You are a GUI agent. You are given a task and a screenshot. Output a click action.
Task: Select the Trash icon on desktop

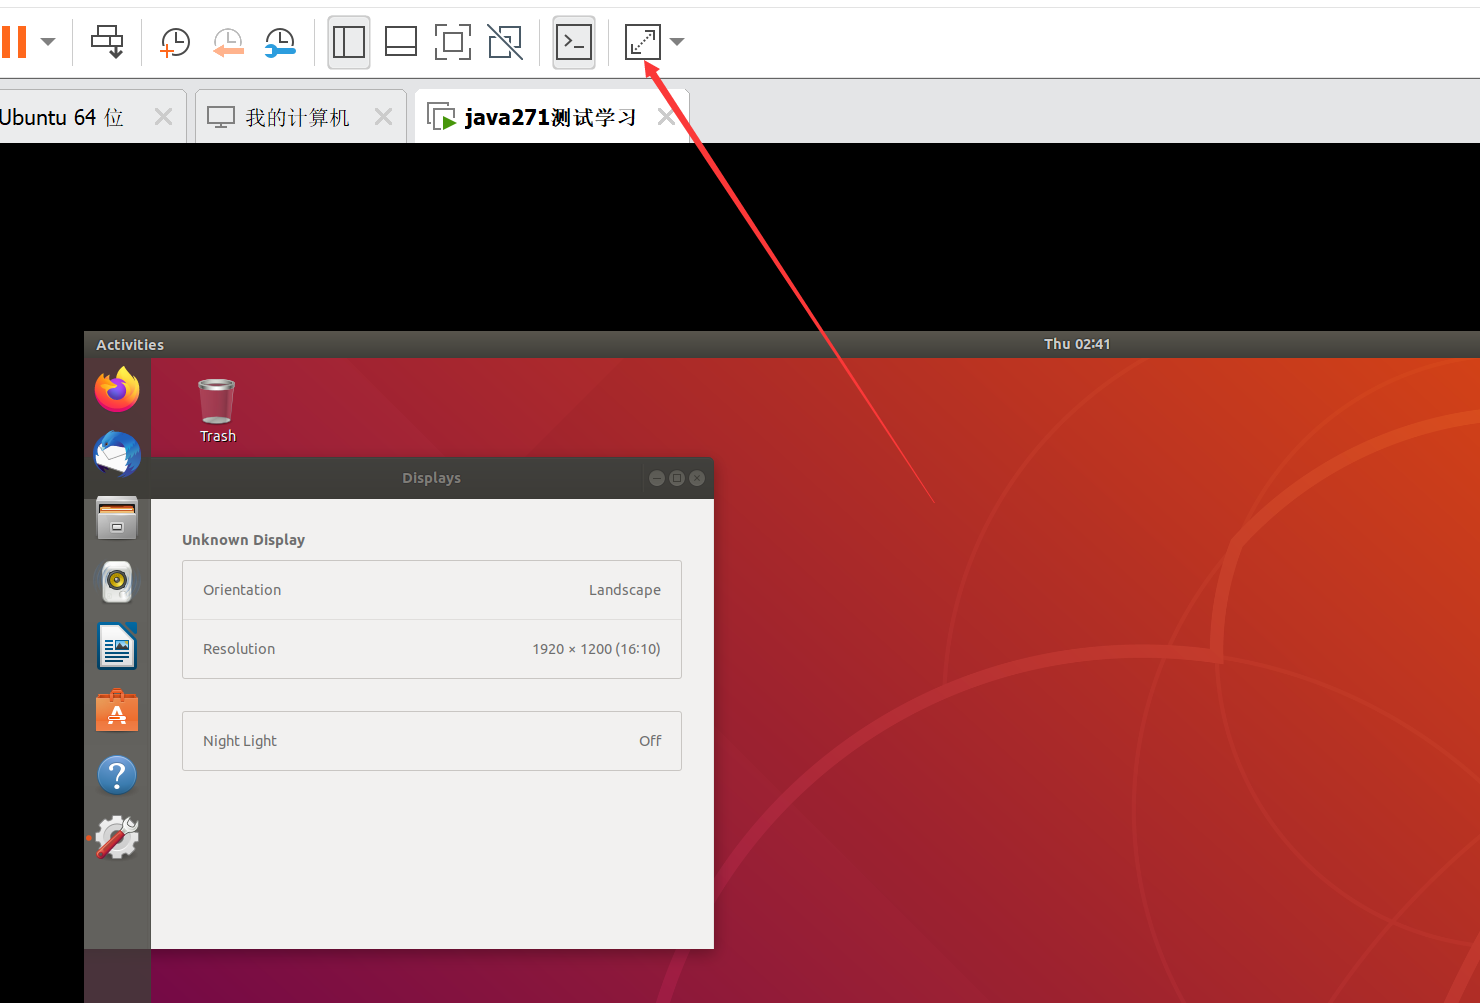pos(217,410)
